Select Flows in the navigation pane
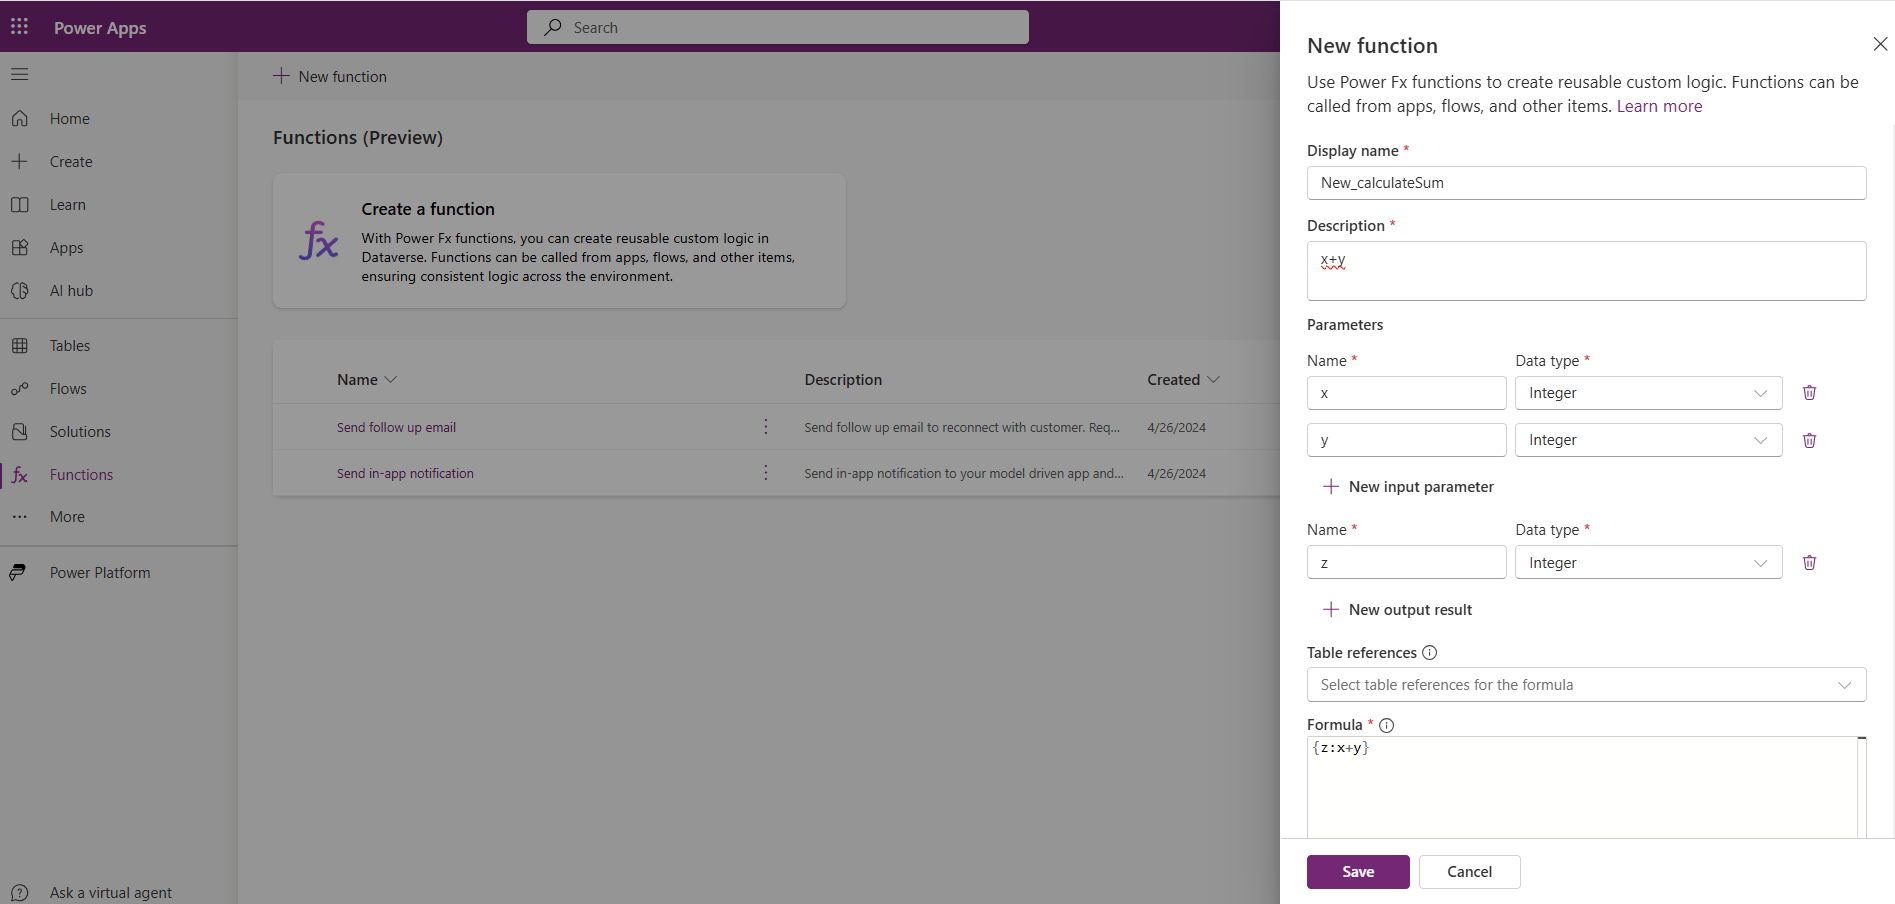Screen dimensions: 1895x904 click(66, 388)
